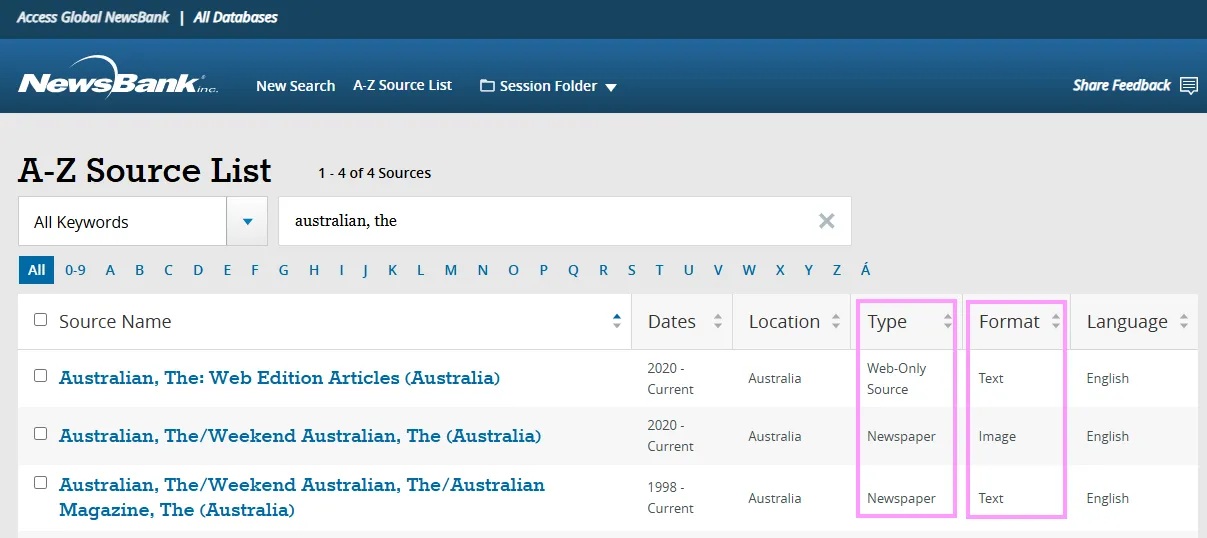Viewport: 1207px width, 538px height.
Task: Open the Australian Magazine, The (Australia) source
Action: point(302,497)
